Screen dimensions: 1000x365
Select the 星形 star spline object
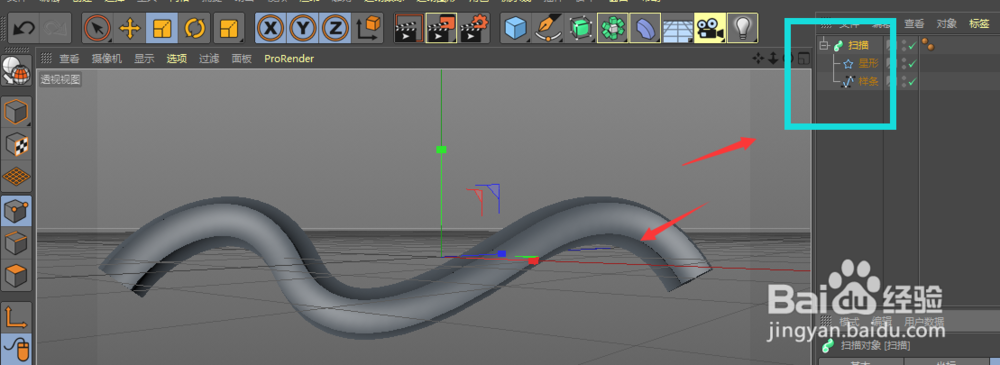pos(869,63)
